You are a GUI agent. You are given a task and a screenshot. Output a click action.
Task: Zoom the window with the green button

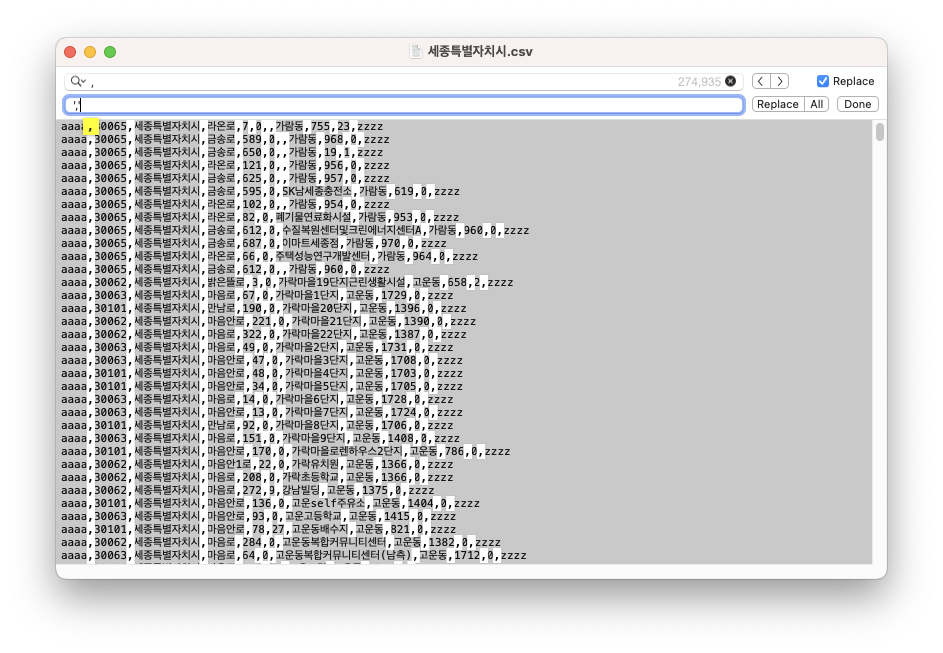point(110,52)
